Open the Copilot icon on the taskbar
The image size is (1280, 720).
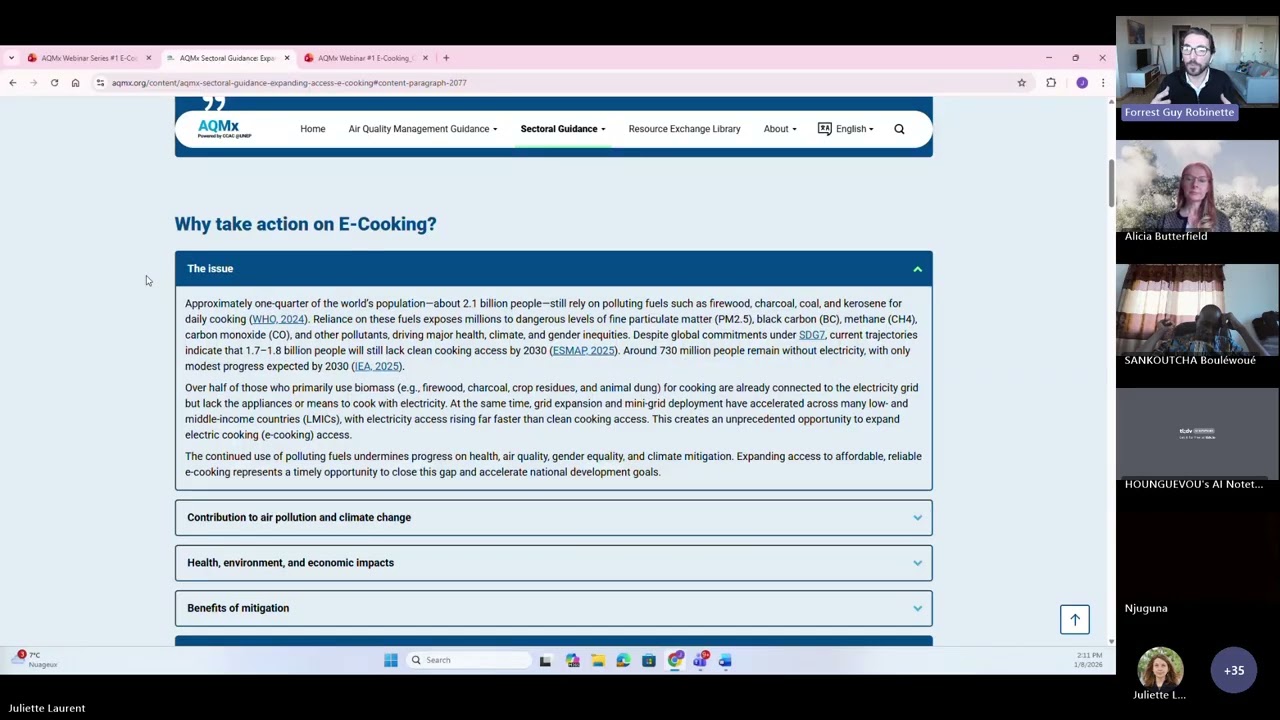(572, 660)
